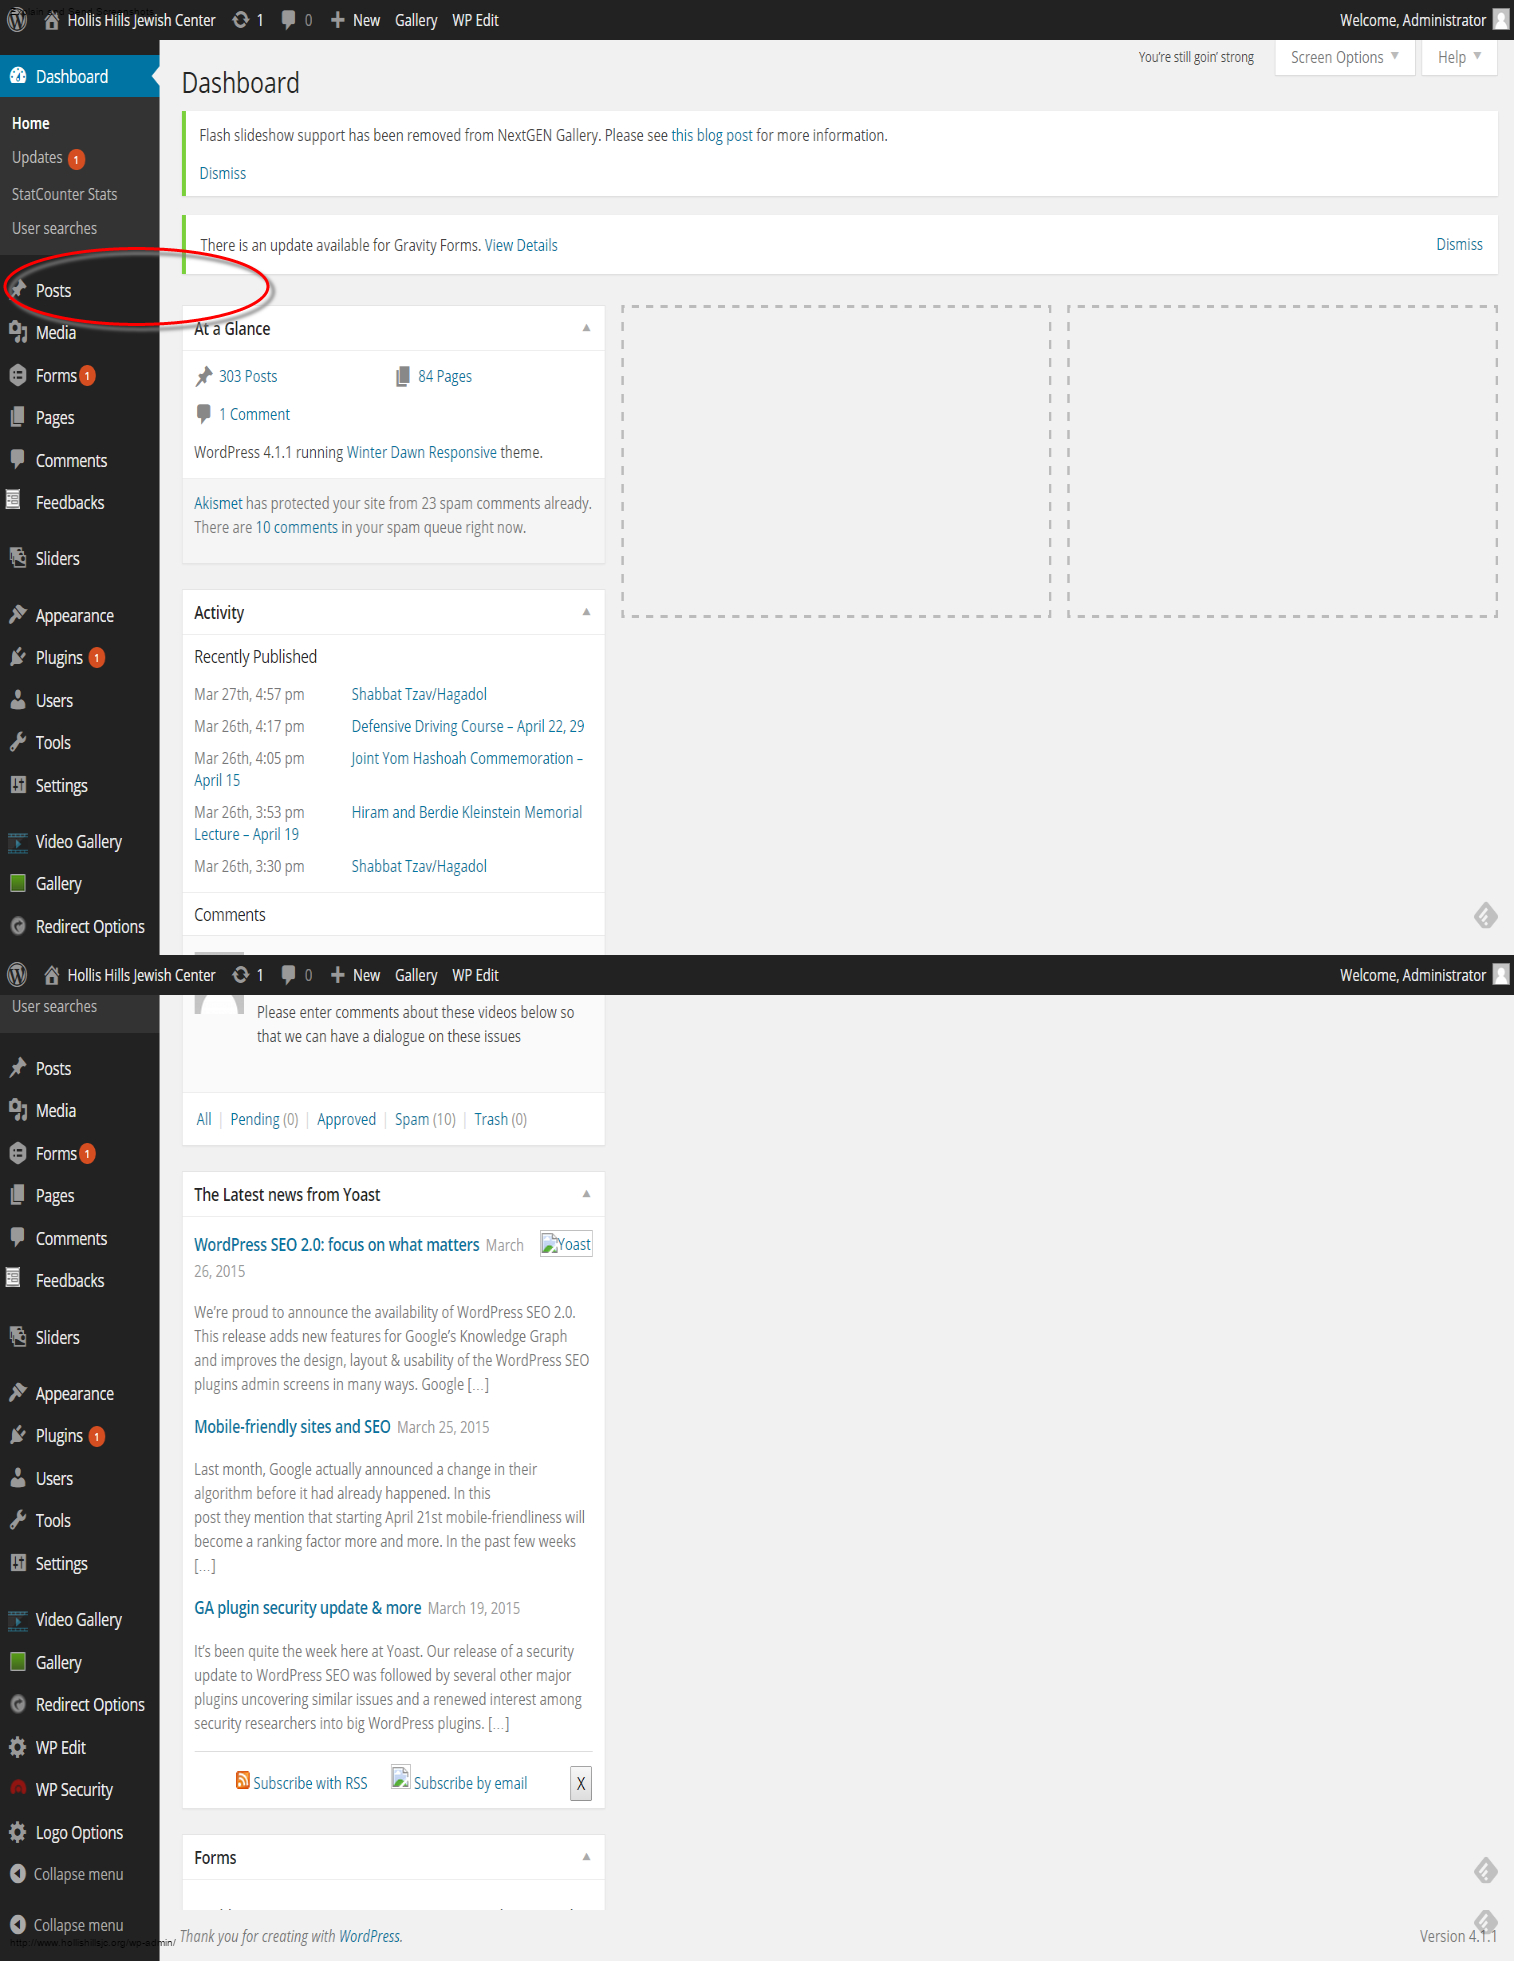Open WP Security sidebar menu

point(74,1789)
